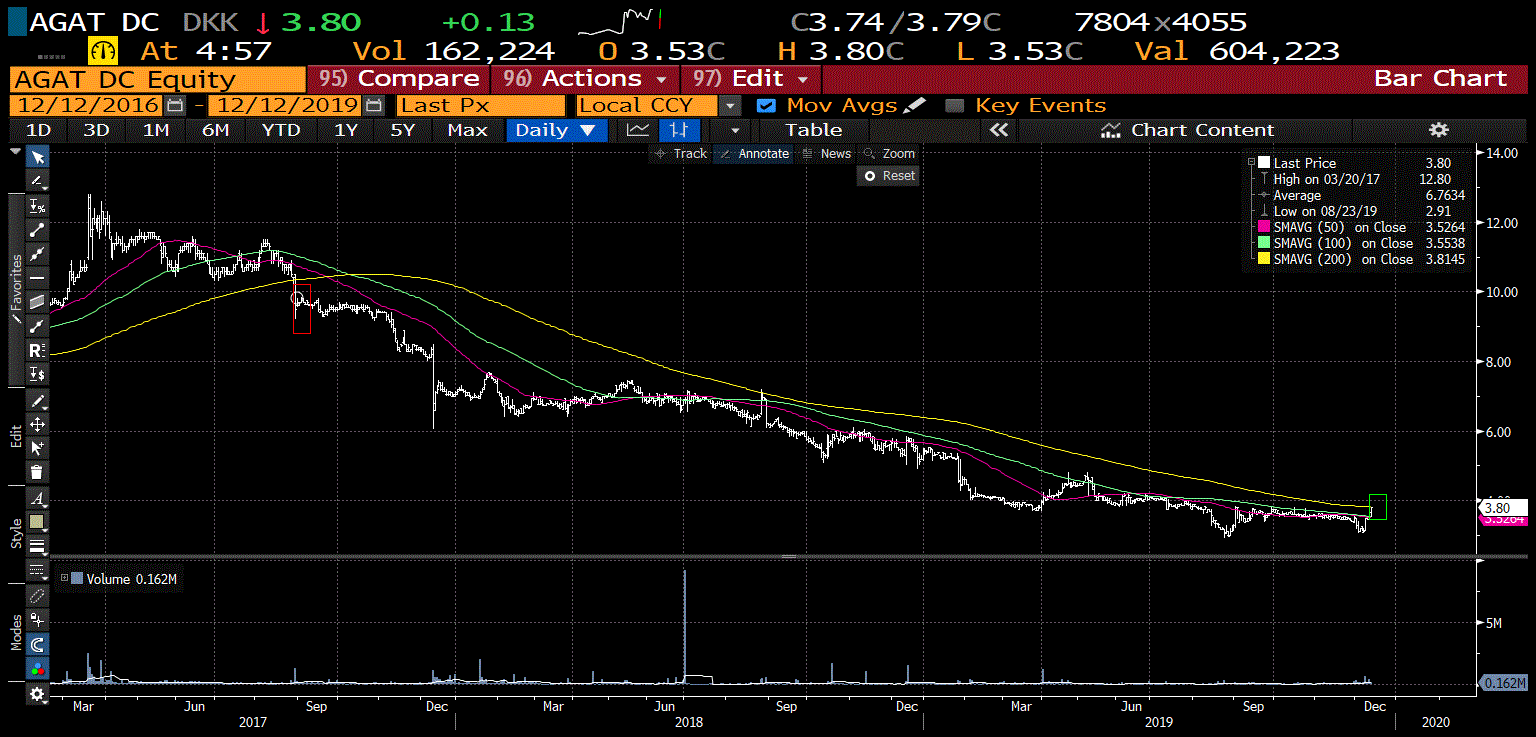
Task: Uncheck the Mov Avgs checkbox
Action: [x=766, y=105]
